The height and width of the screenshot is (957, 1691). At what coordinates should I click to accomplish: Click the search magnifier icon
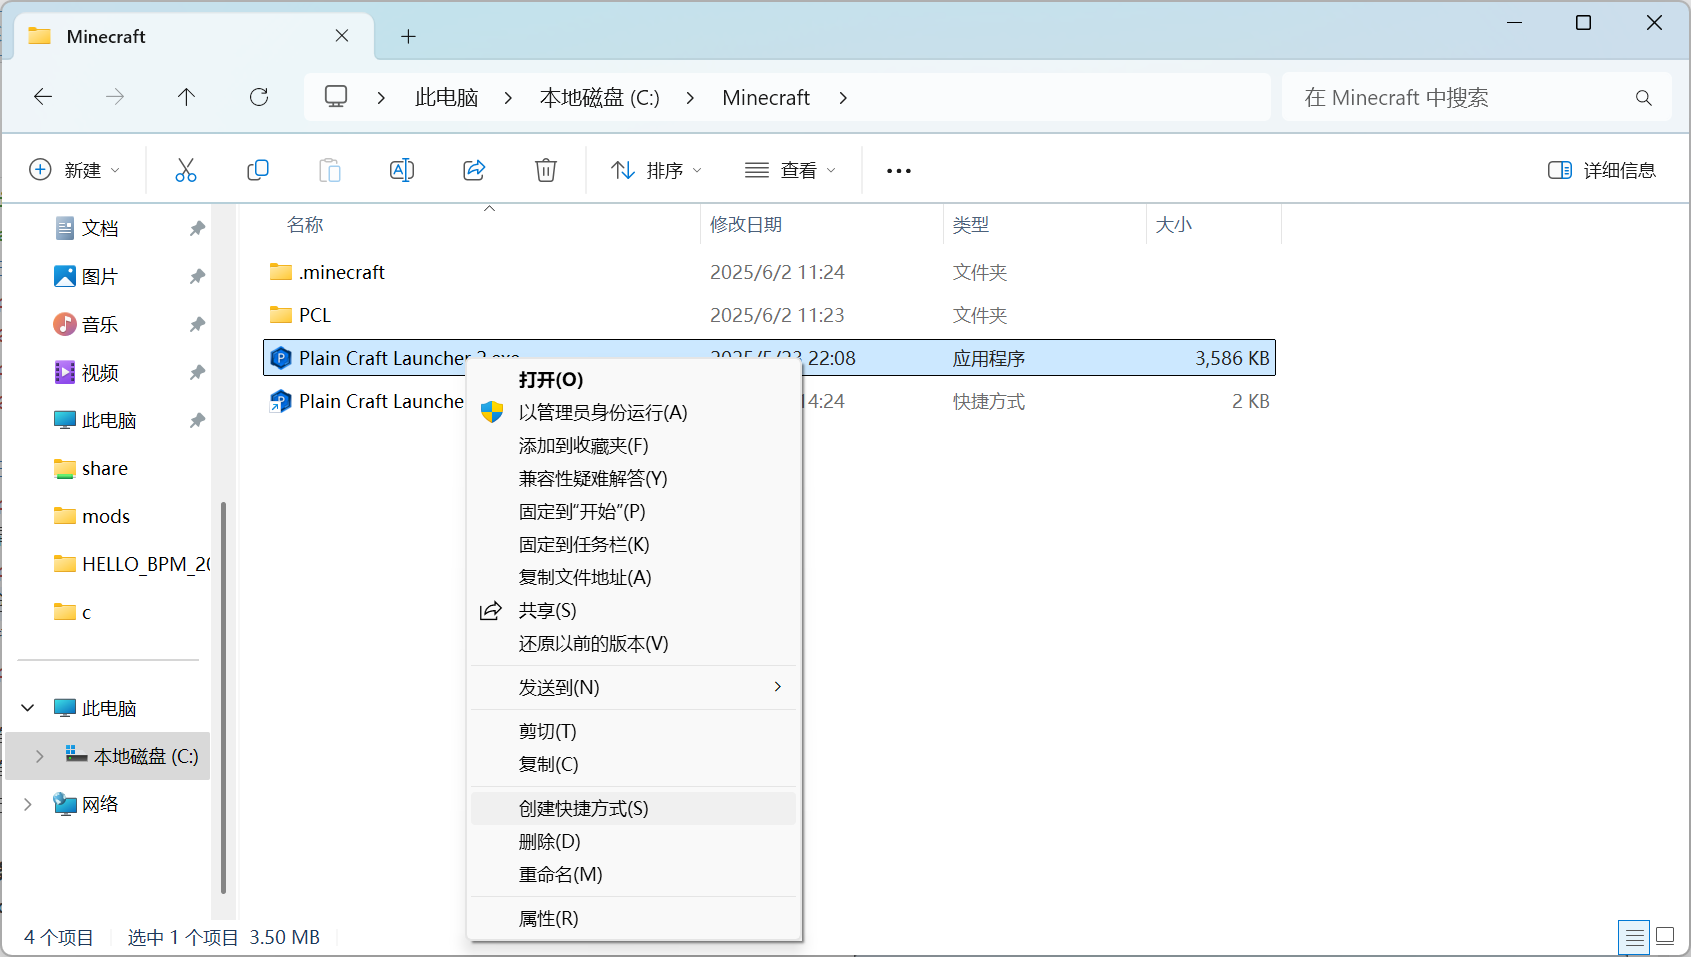1643,98
